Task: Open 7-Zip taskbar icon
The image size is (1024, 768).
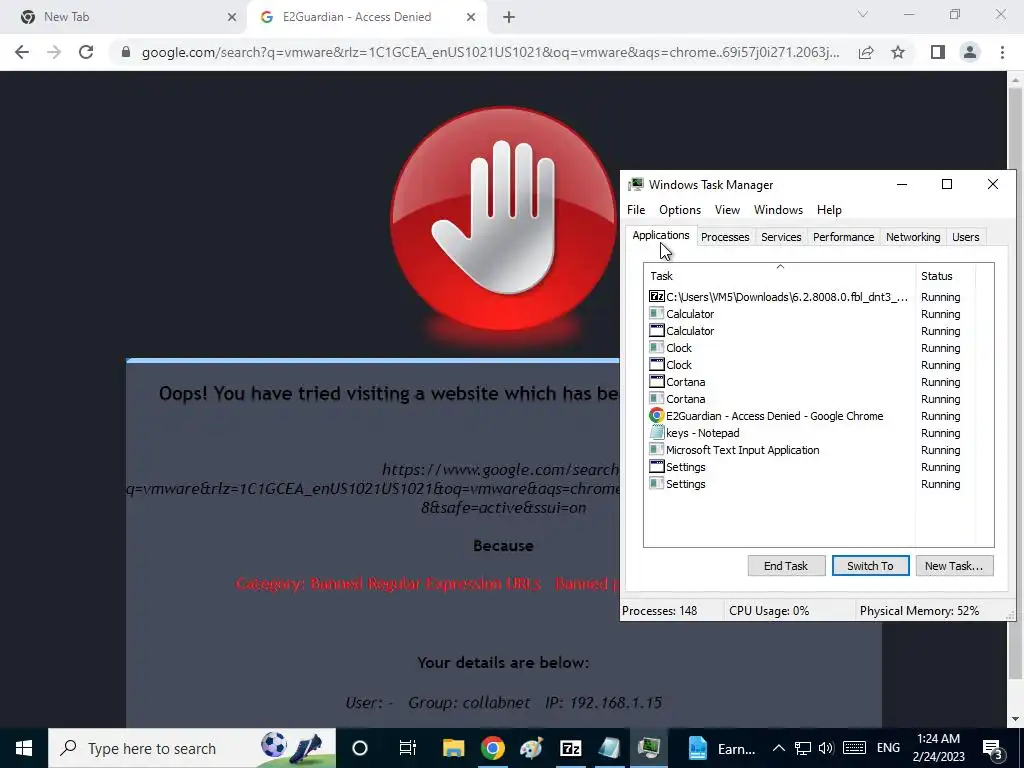Action: point(570,748)
